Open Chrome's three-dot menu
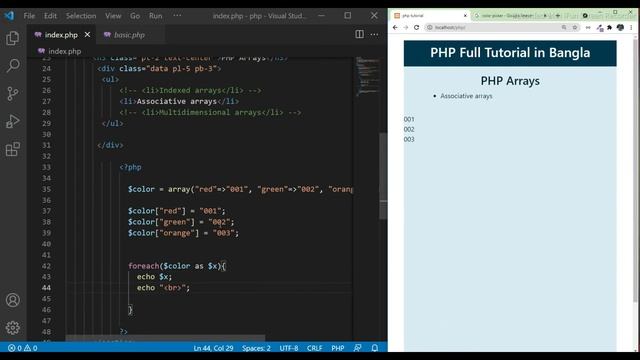640x360 pixels. point(631,27)
